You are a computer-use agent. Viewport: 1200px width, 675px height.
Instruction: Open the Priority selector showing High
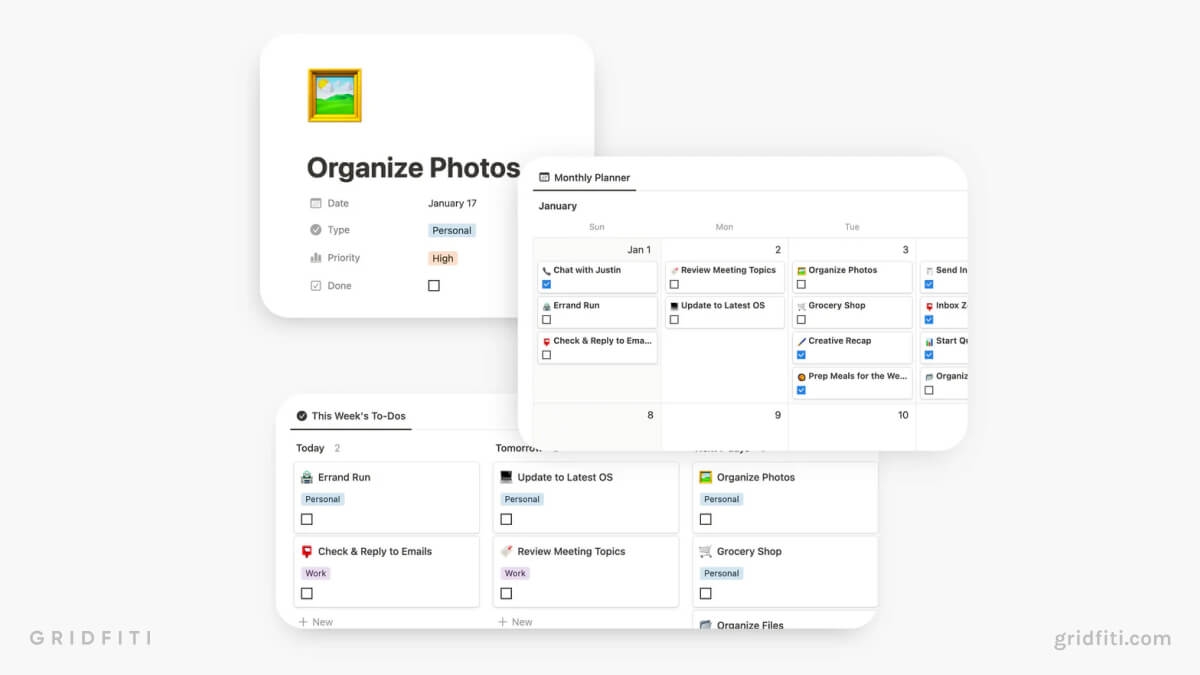tap(442, 257)
